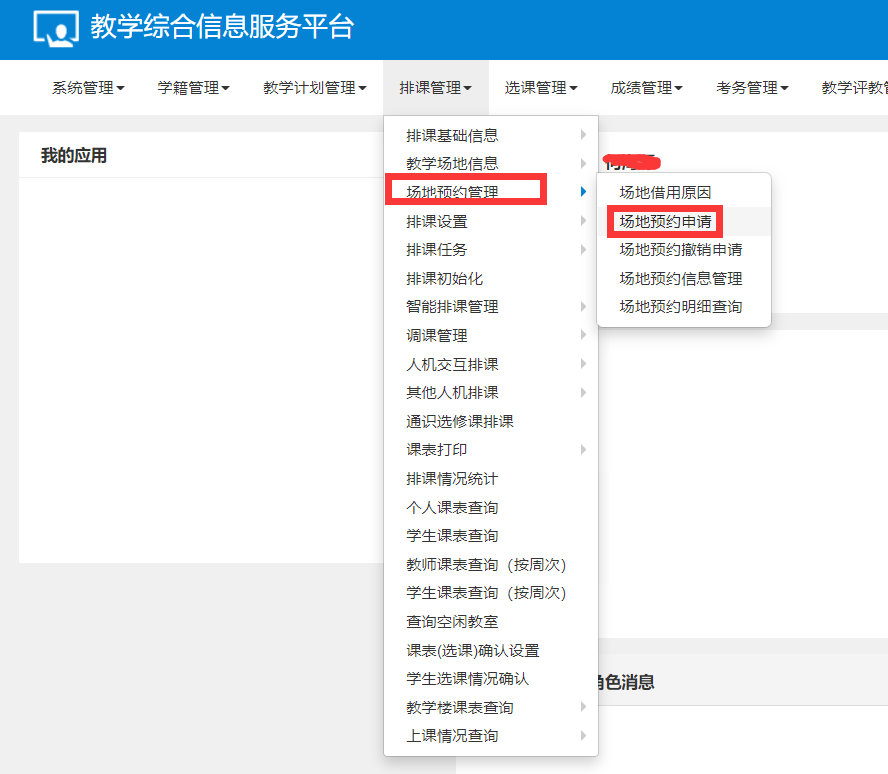Image resolution: width=888 pixels, height=774 pixels.
Task: Open 场地预约信息管理 from submenu
Action: coord(680,279)
